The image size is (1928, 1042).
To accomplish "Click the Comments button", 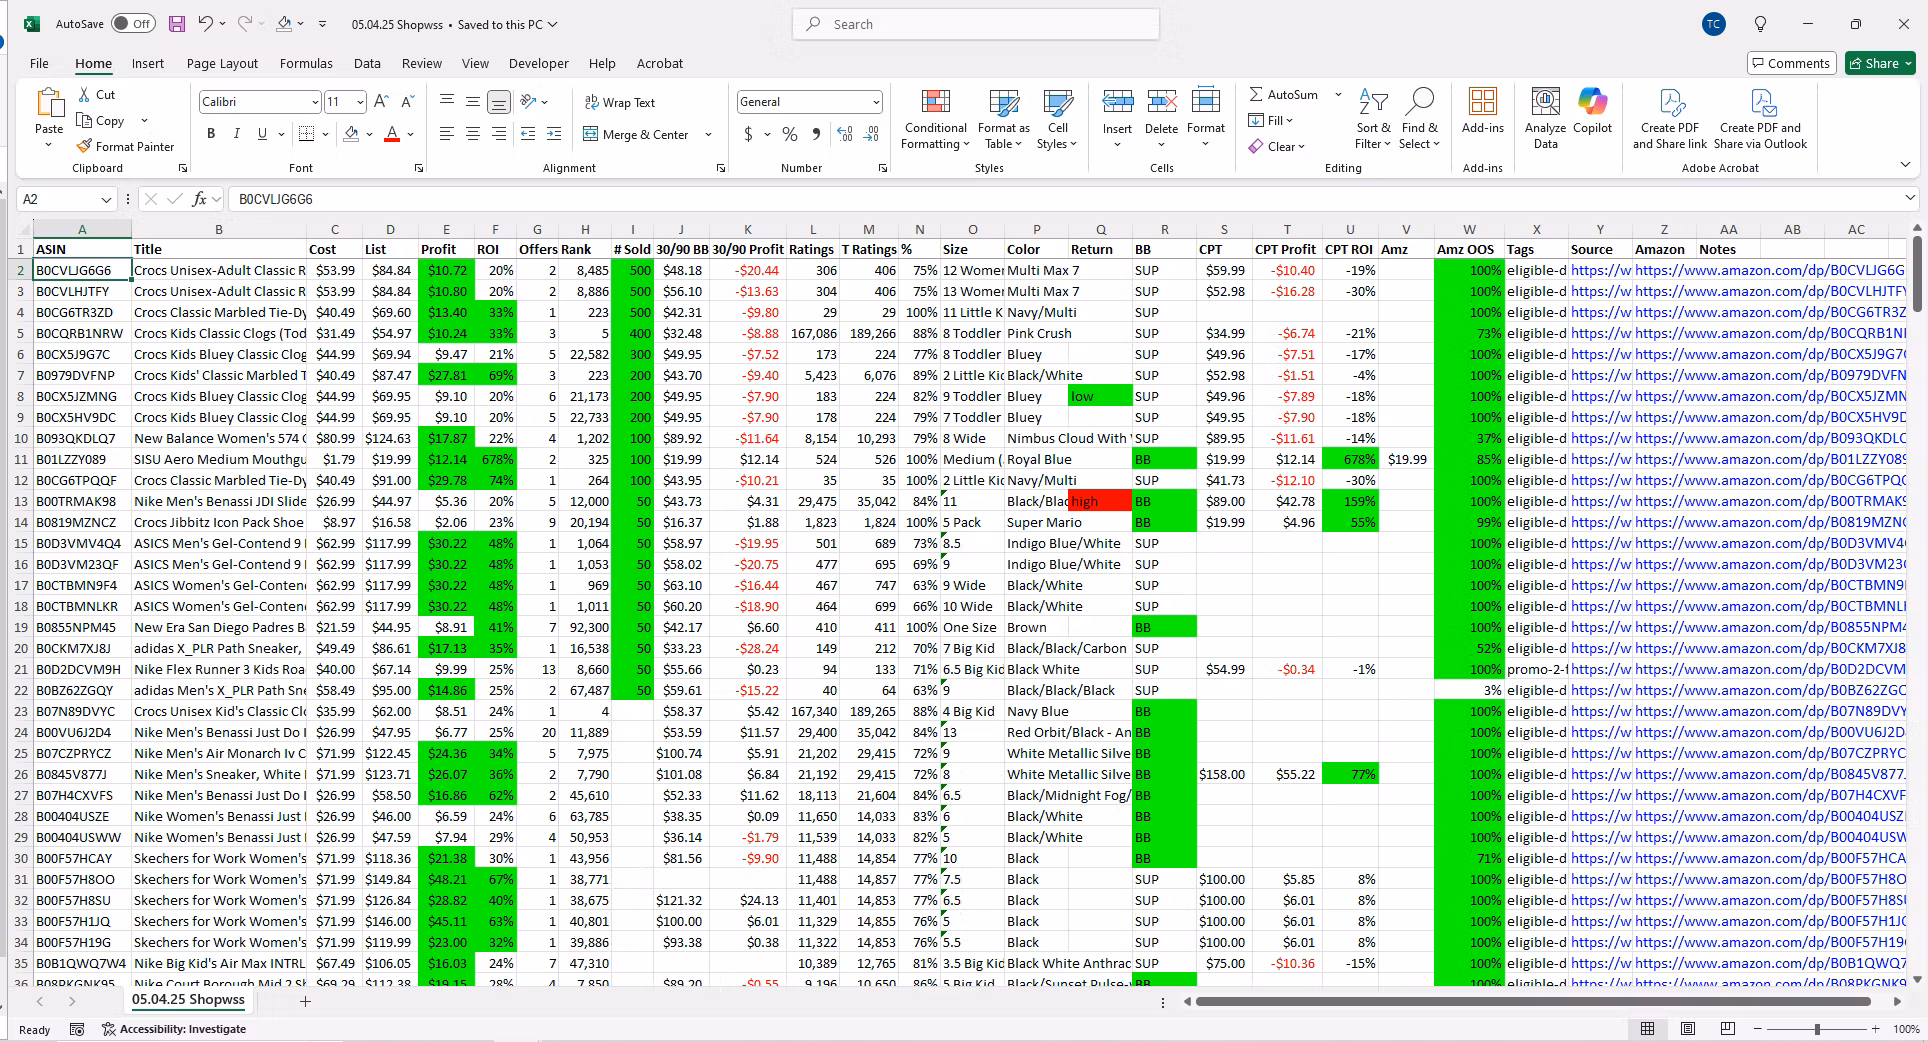I will coord(1791,63).
